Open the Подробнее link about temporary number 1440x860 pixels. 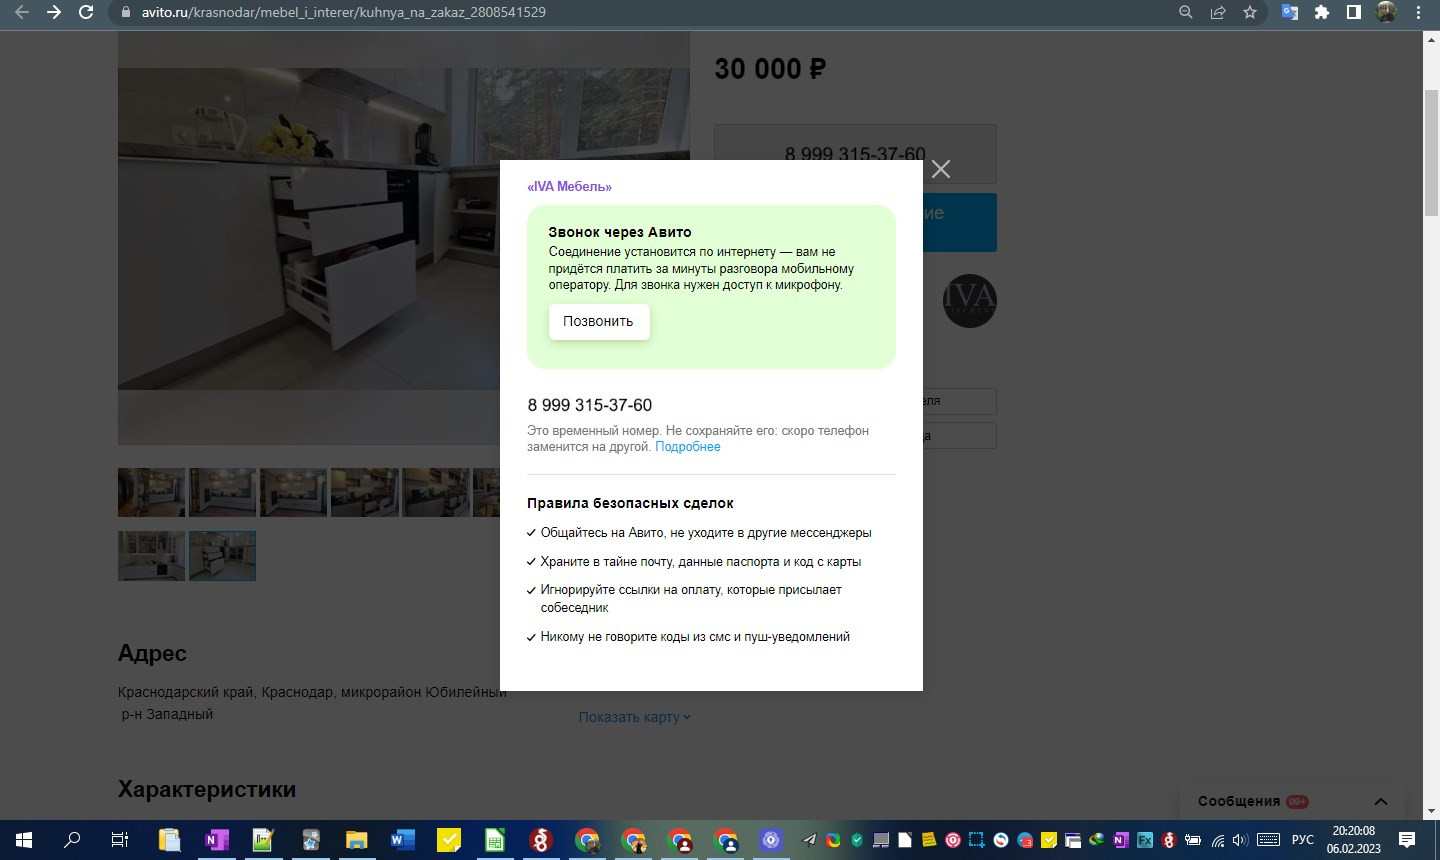(x=688, y=447)
